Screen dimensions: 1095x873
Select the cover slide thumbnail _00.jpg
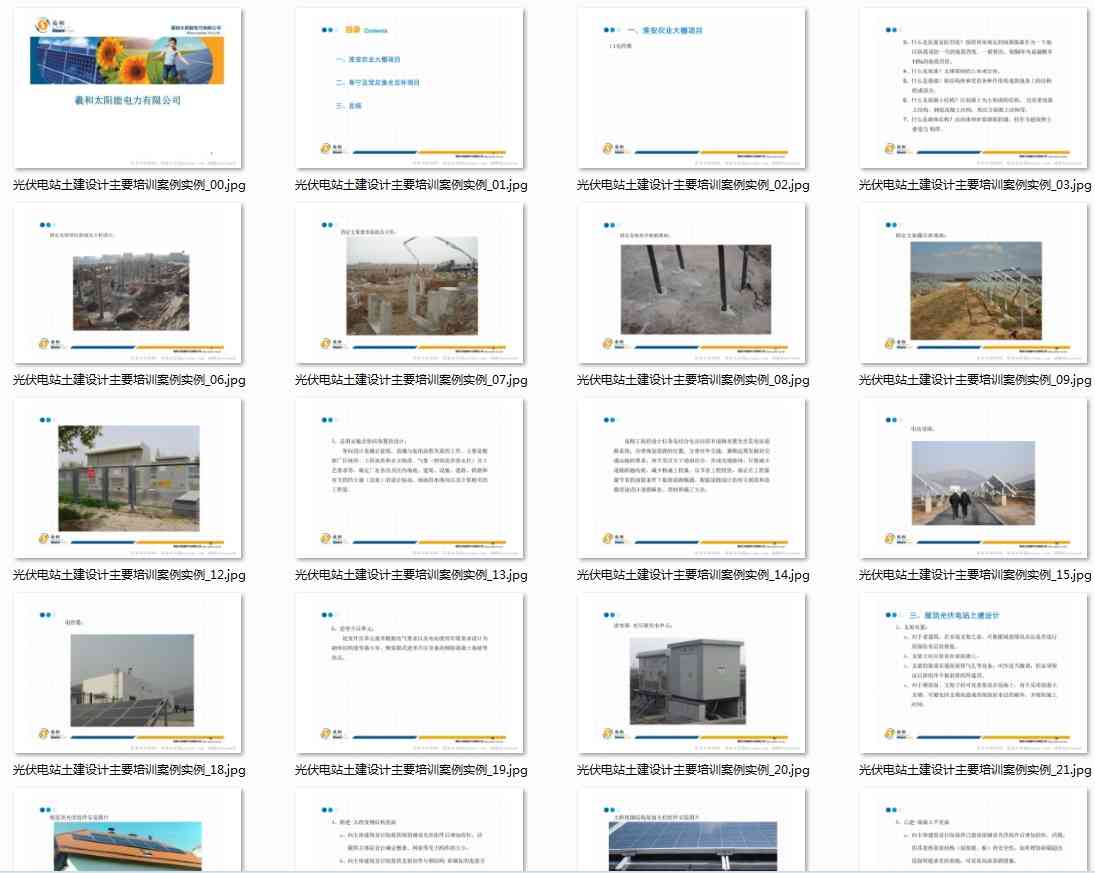click(x=129, y=88)
